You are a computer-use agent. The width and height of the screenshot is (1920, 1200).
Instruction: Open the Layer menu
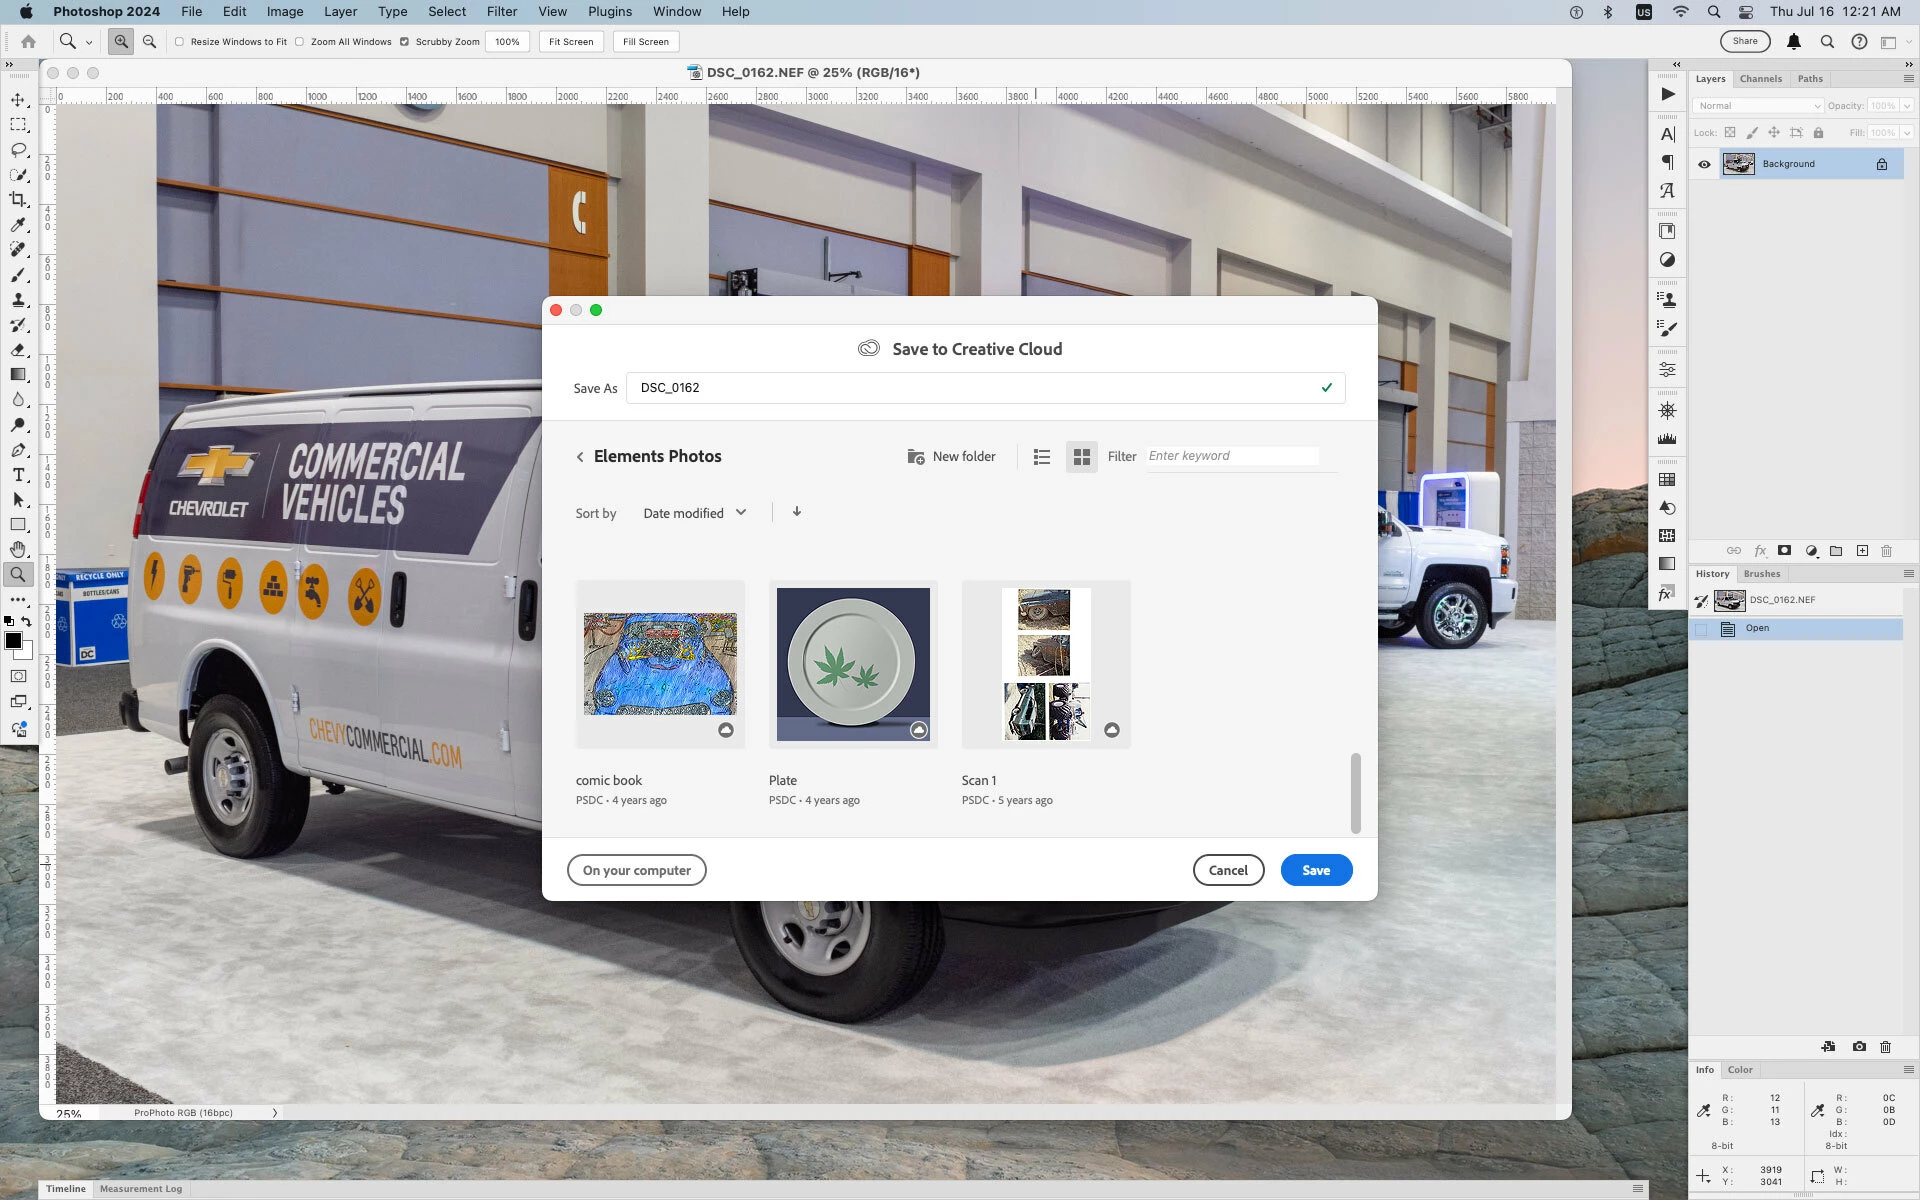tap(340, 12)
